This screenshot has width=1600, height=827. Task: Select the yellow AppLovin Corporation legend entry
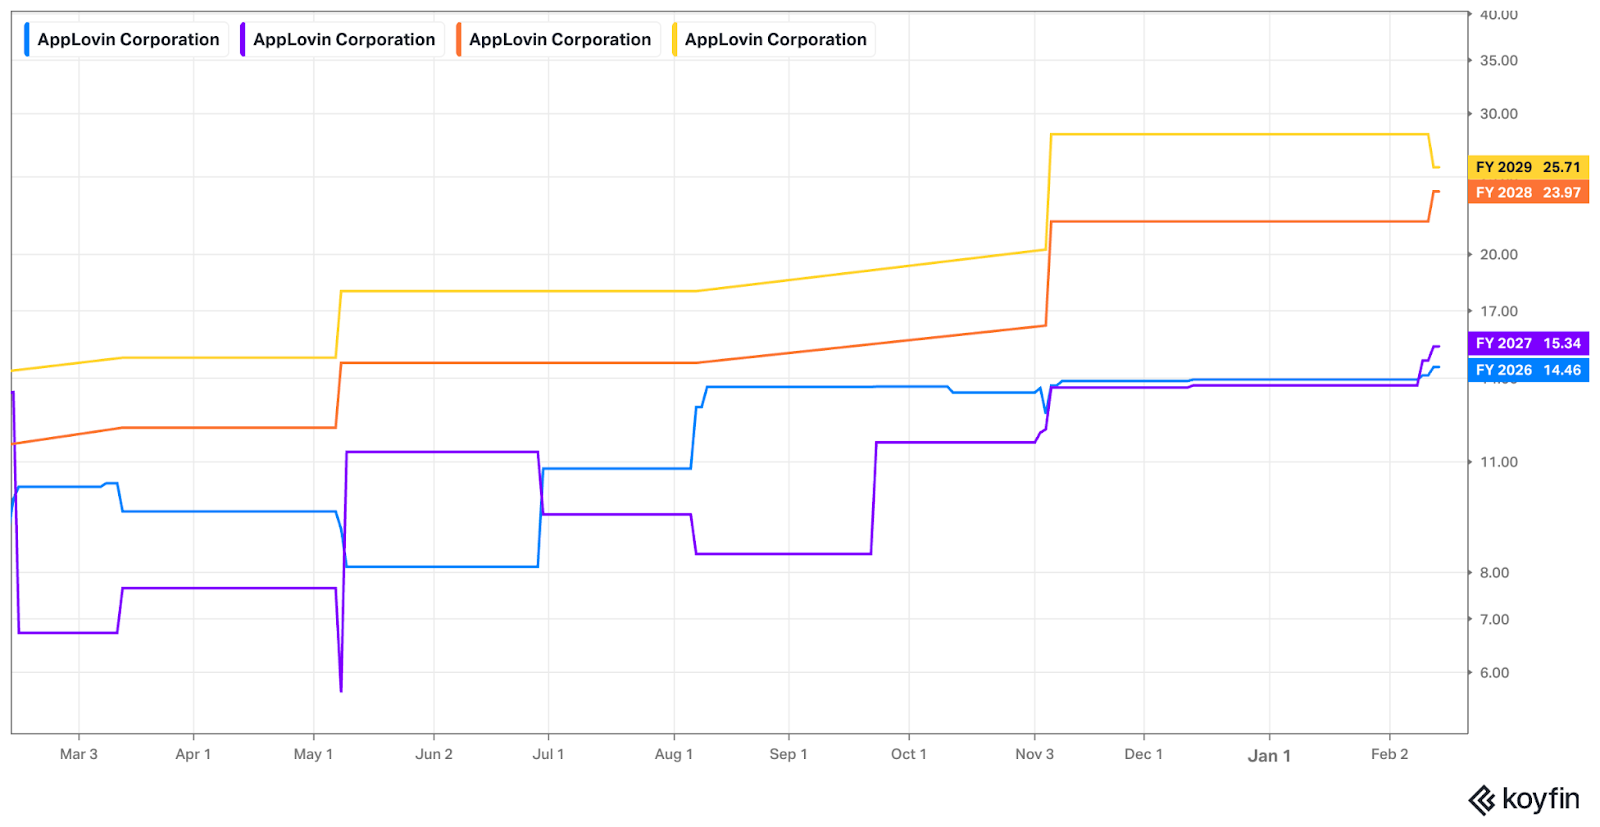point(775,40)
